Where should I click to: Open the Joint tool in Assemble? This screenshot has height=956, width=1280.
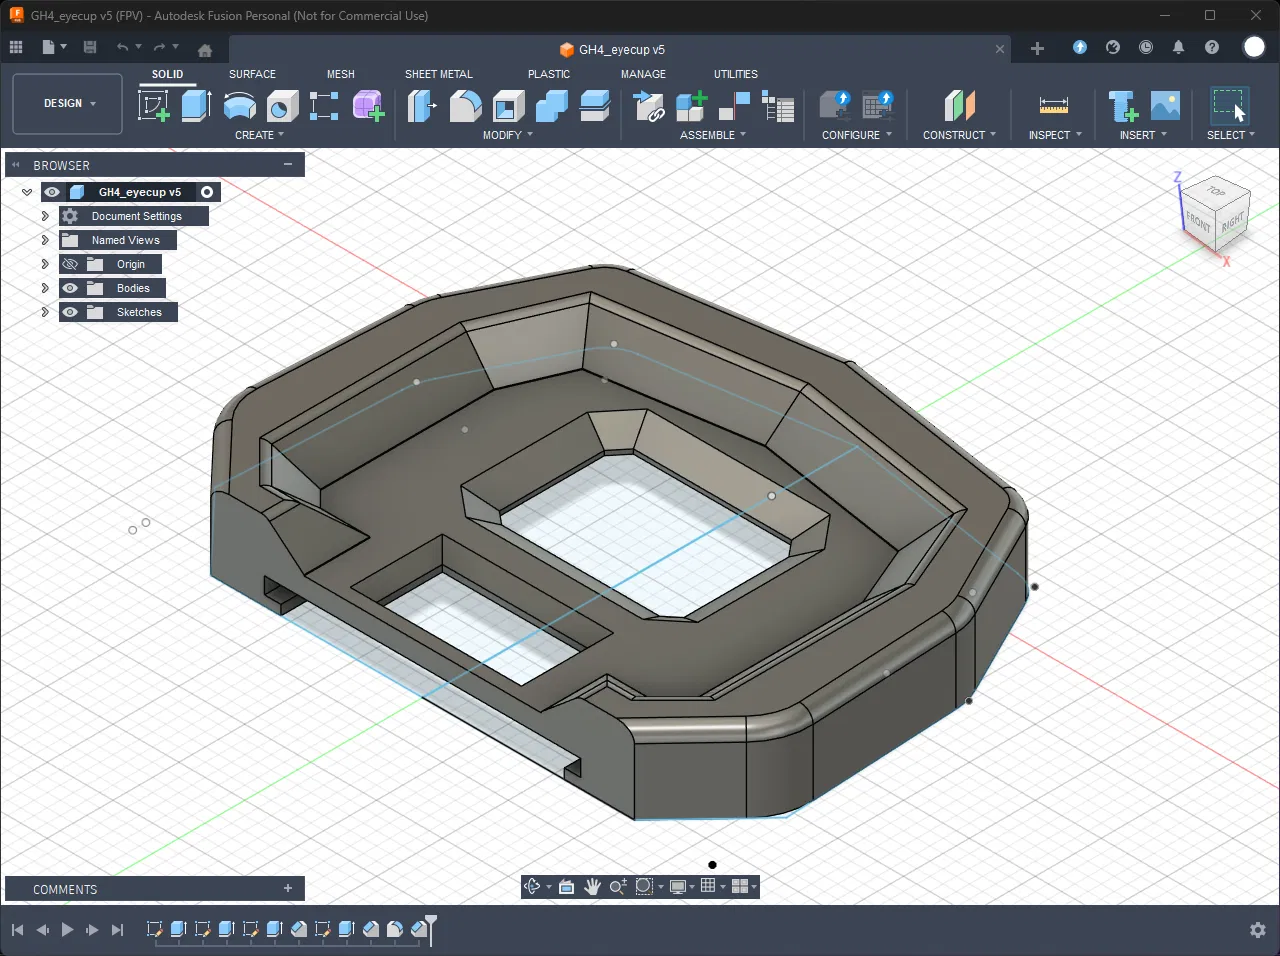pyautogui.click(x=734, y=105)
